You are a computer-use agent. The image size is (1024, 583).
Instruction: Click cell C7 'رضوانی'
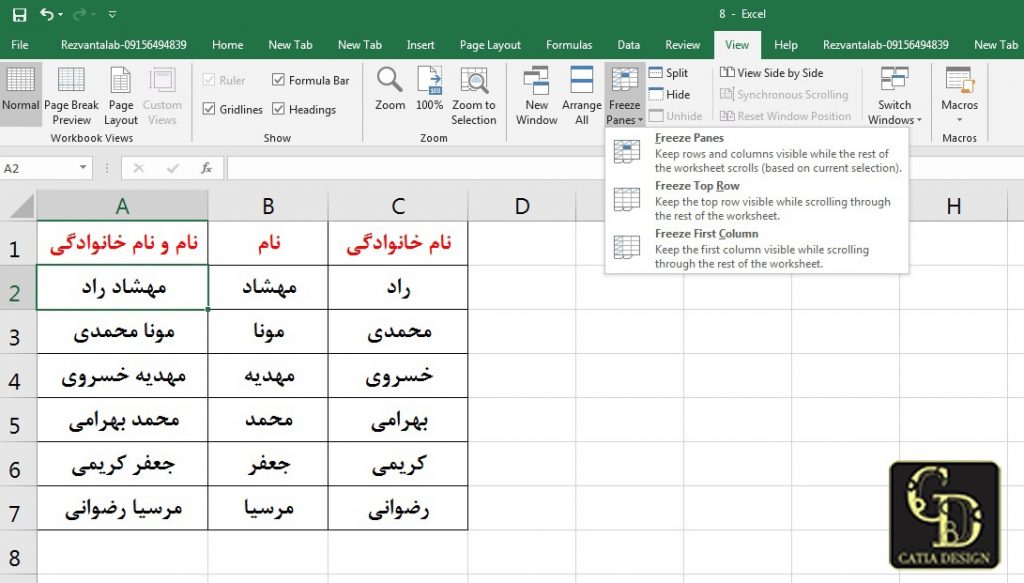click(398, 508)
